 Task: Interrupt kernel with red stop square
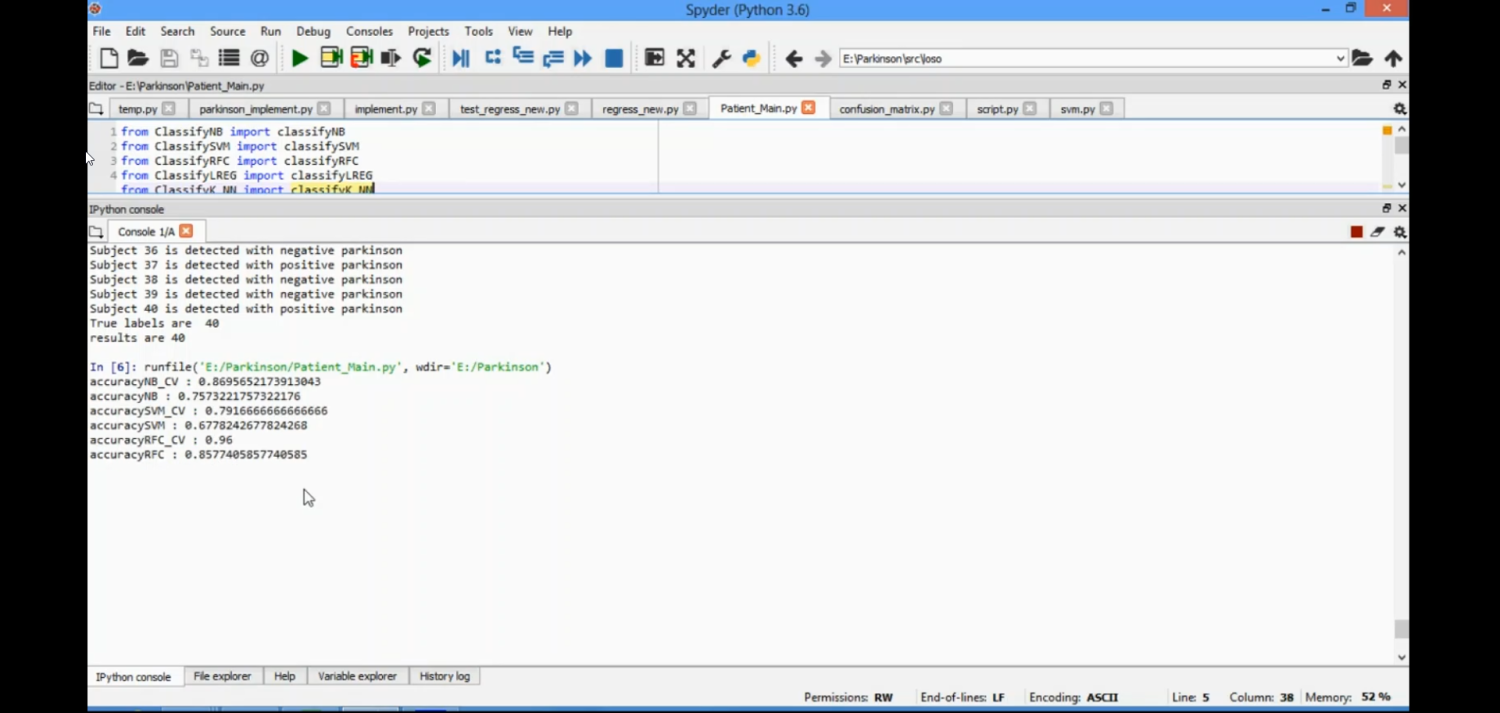coord(1356,232)
